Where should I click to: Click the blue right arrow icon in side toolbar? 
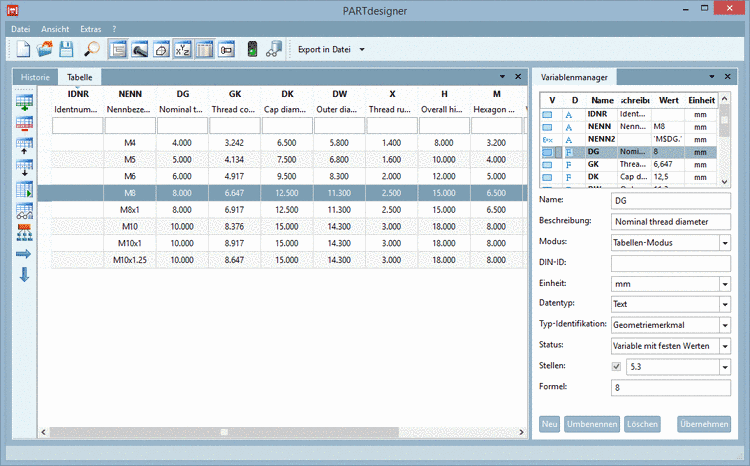coord(24,254)
